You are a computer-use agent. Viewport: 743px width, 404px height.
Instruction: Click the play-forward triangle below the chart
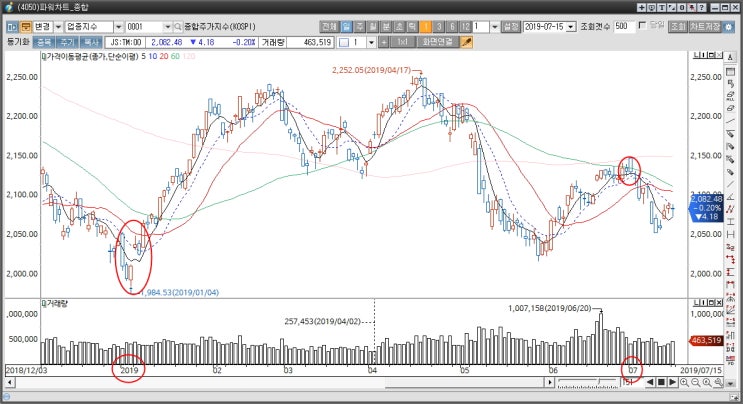click(672, 382)
